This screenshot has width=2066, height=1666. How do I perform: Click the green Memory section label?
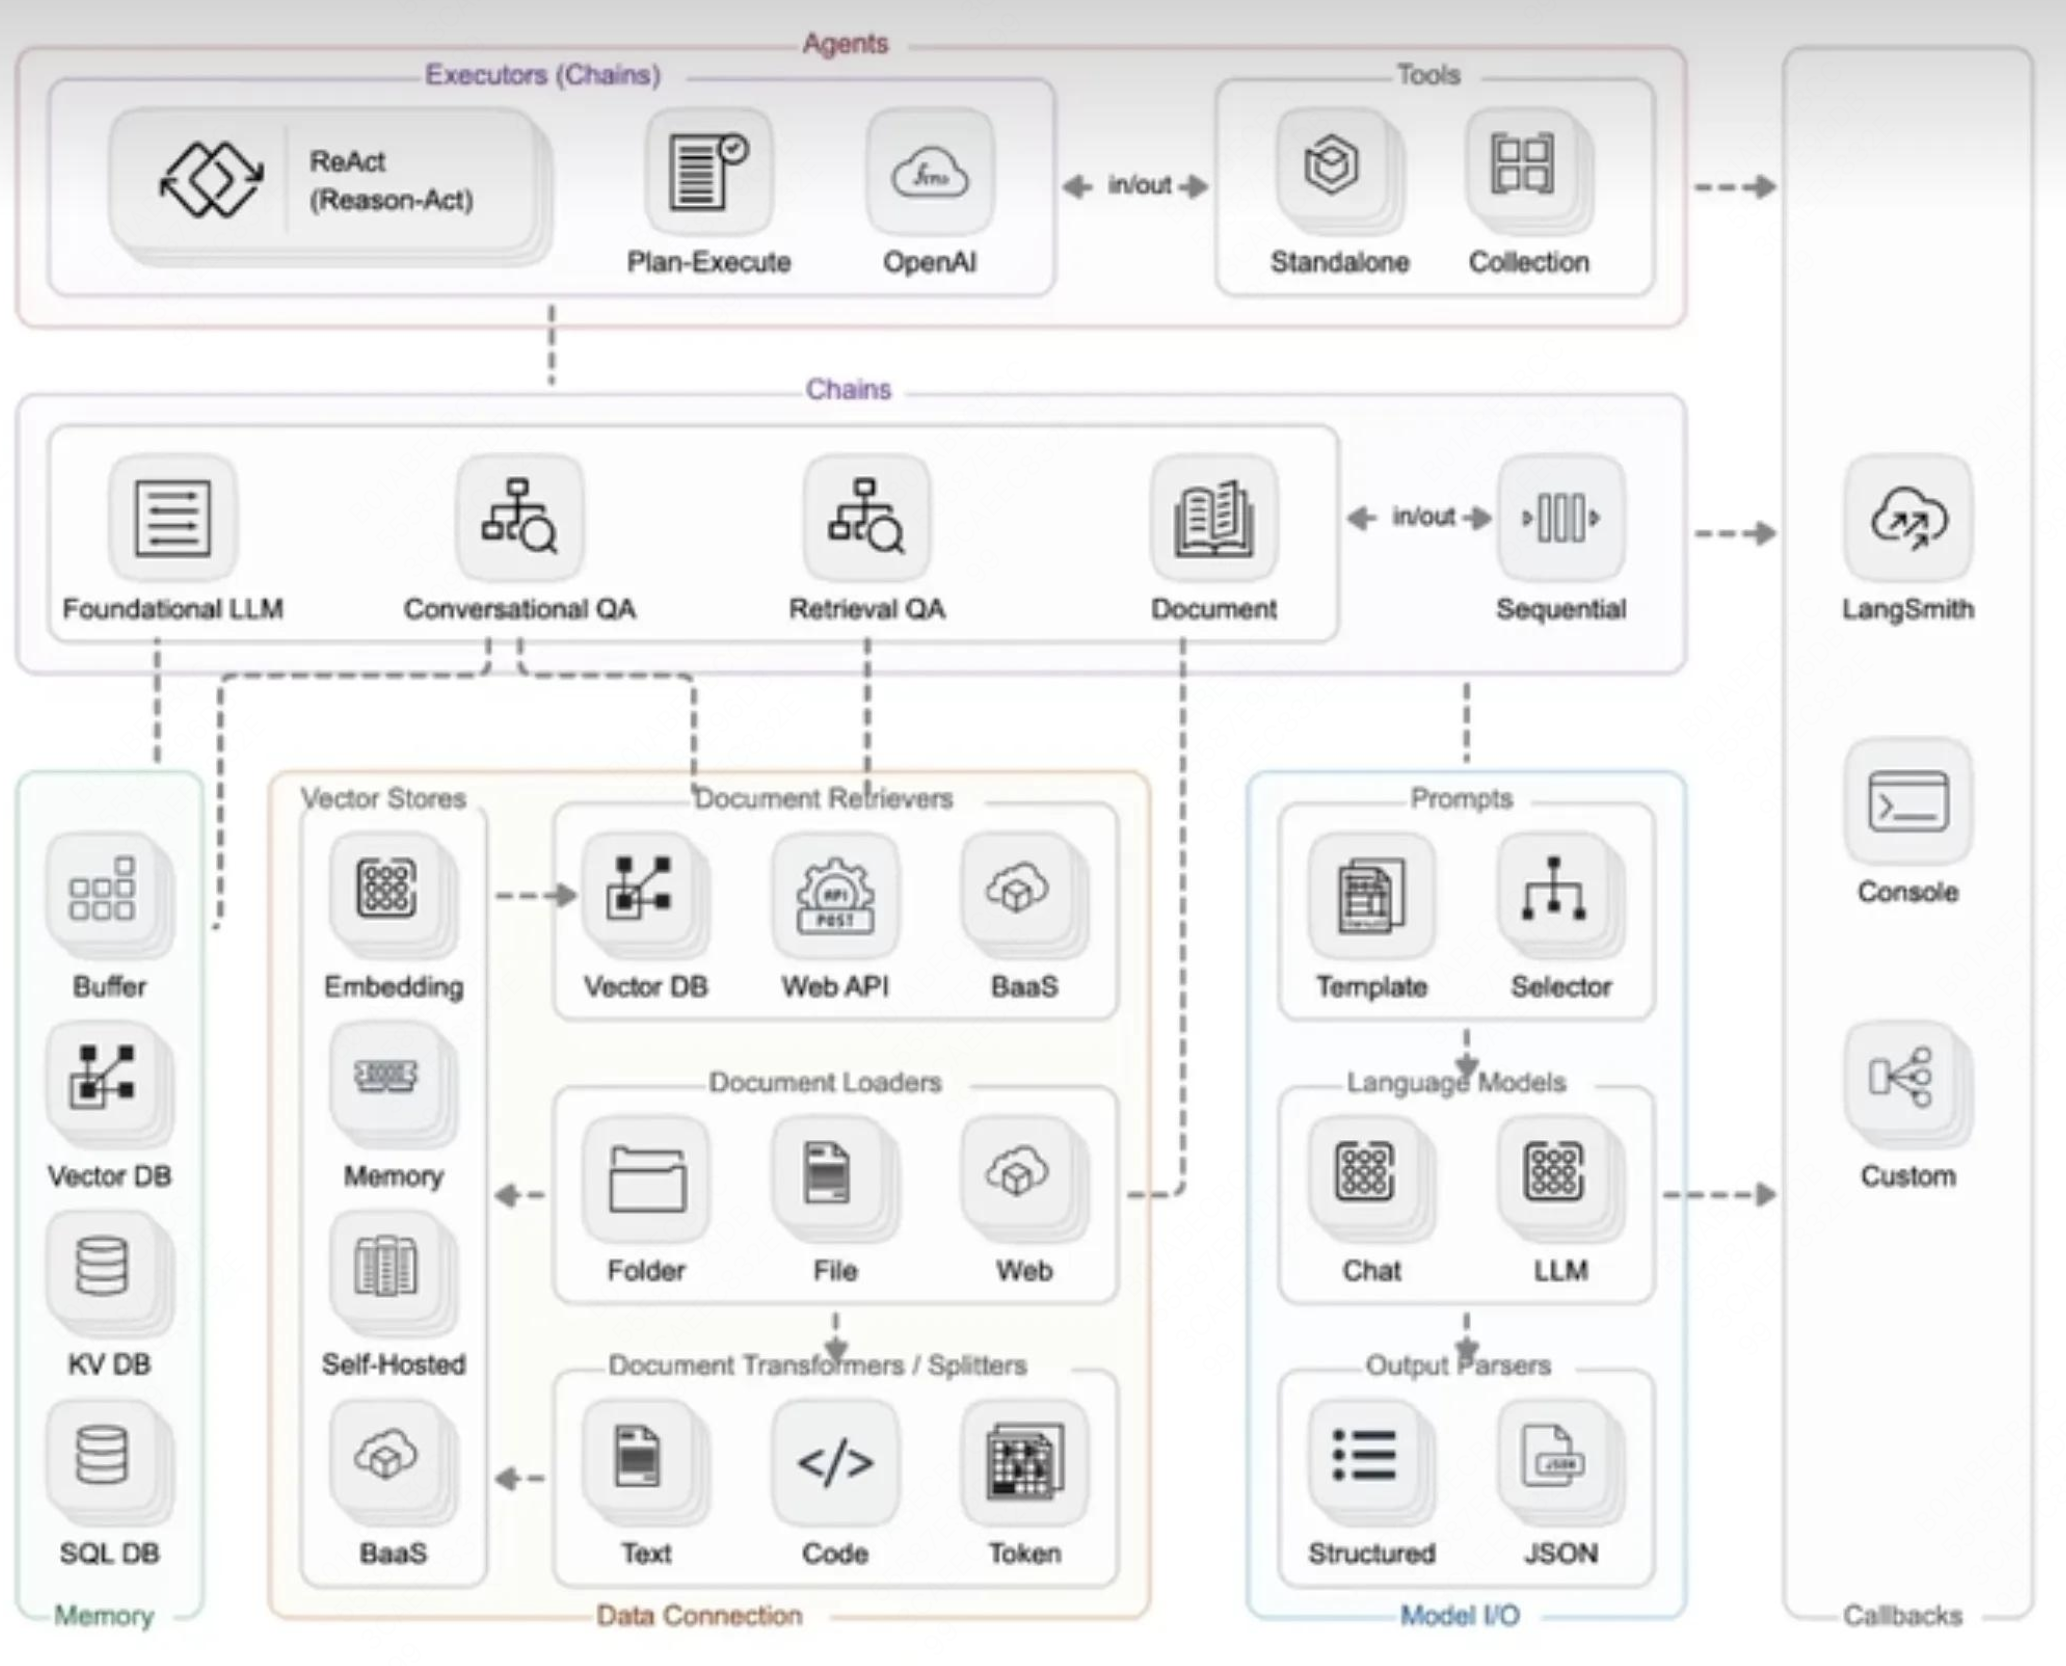(104, 1615)
